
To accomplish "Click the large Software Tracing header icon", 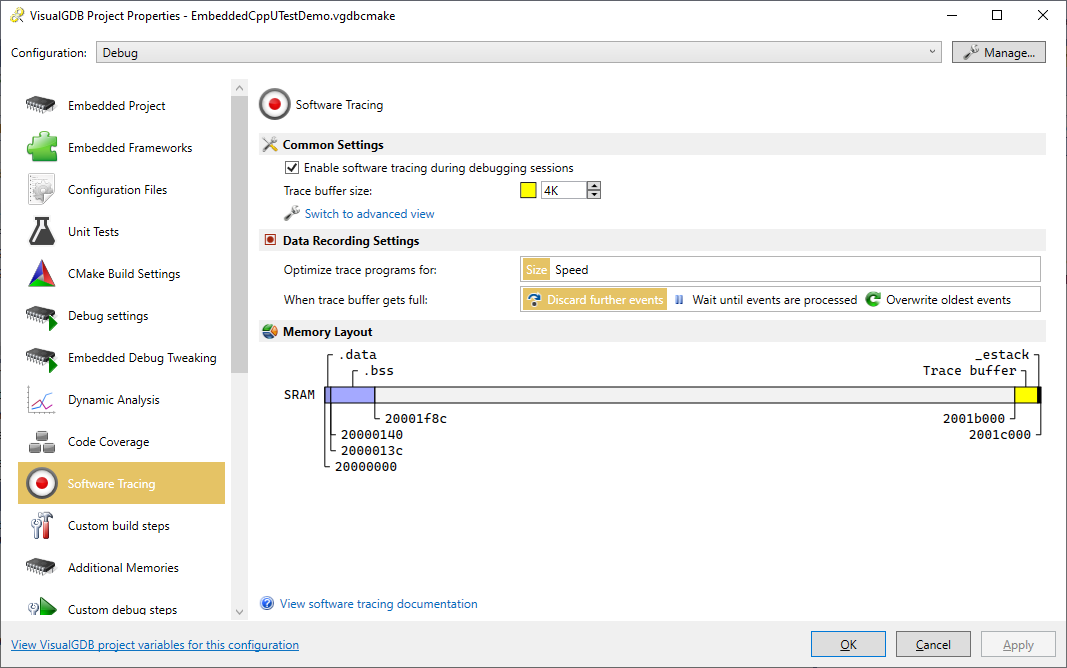I will click(x=274, y=105).
